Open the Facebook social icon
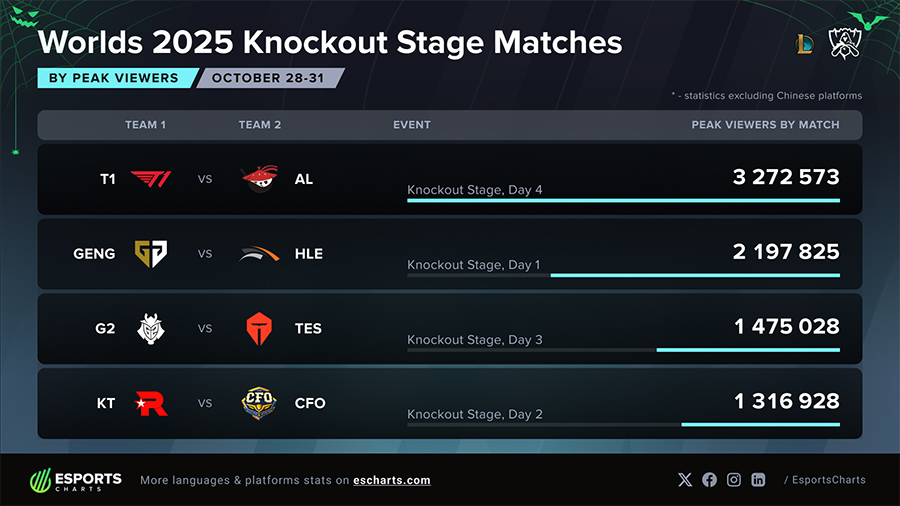This screenshot has width=900, height=506. pos(709,480)
